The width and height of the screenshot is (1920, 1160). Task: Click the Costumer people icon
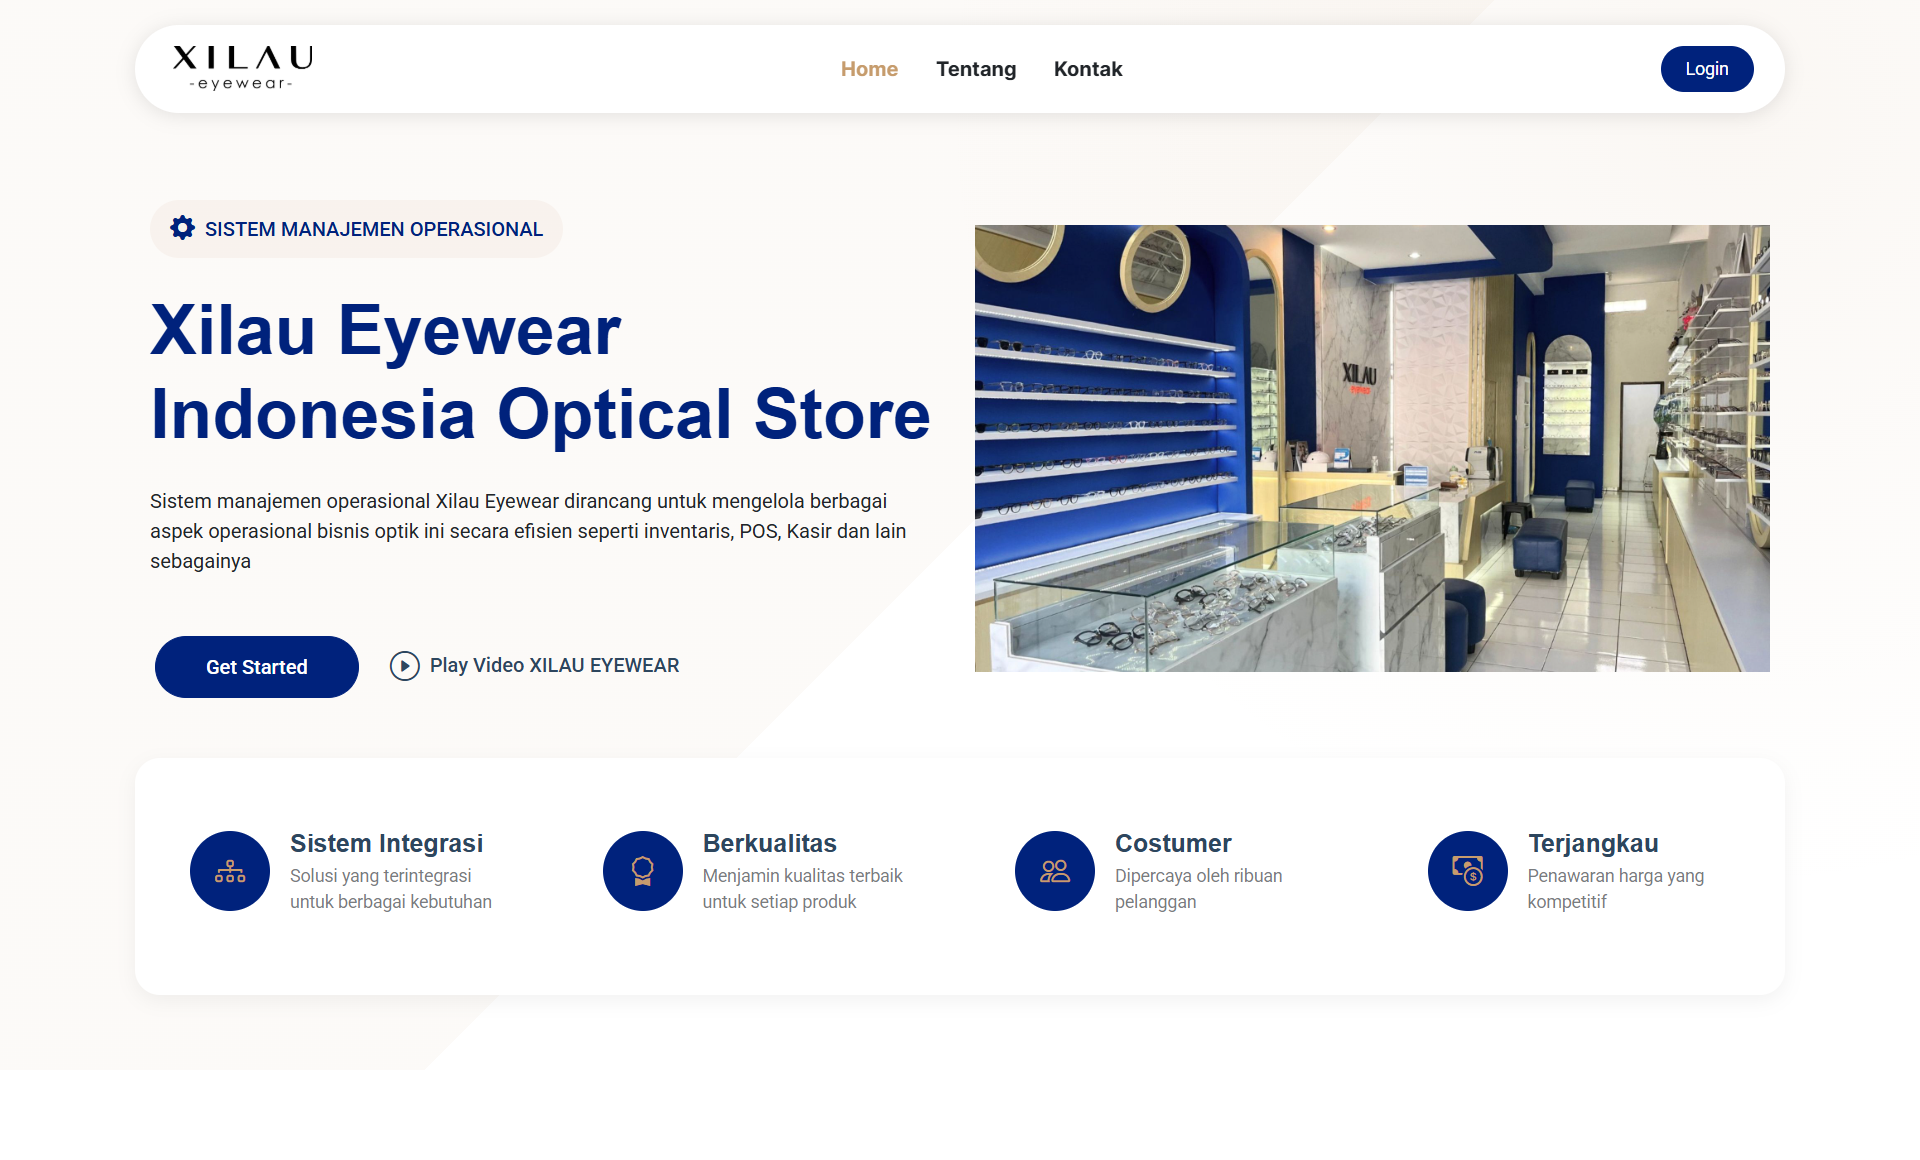click(1055, 871)
